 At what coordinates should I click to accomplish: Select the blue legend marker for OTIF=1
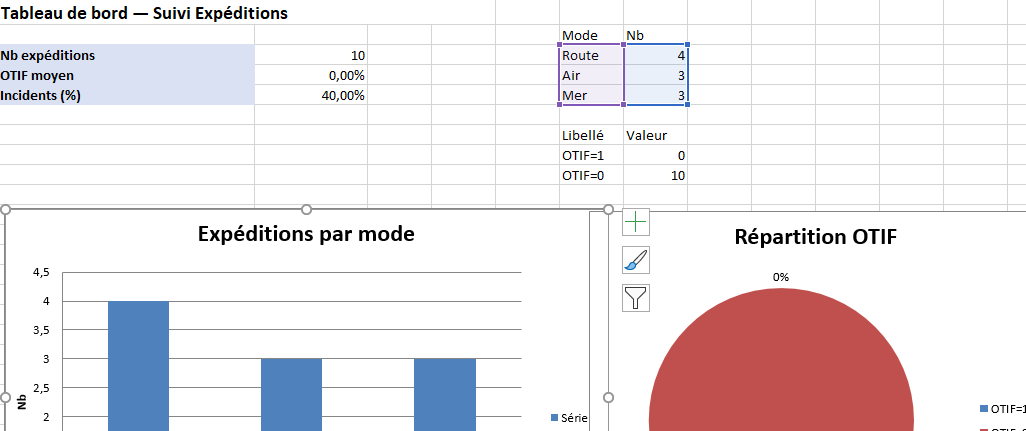tap(985, 408)
